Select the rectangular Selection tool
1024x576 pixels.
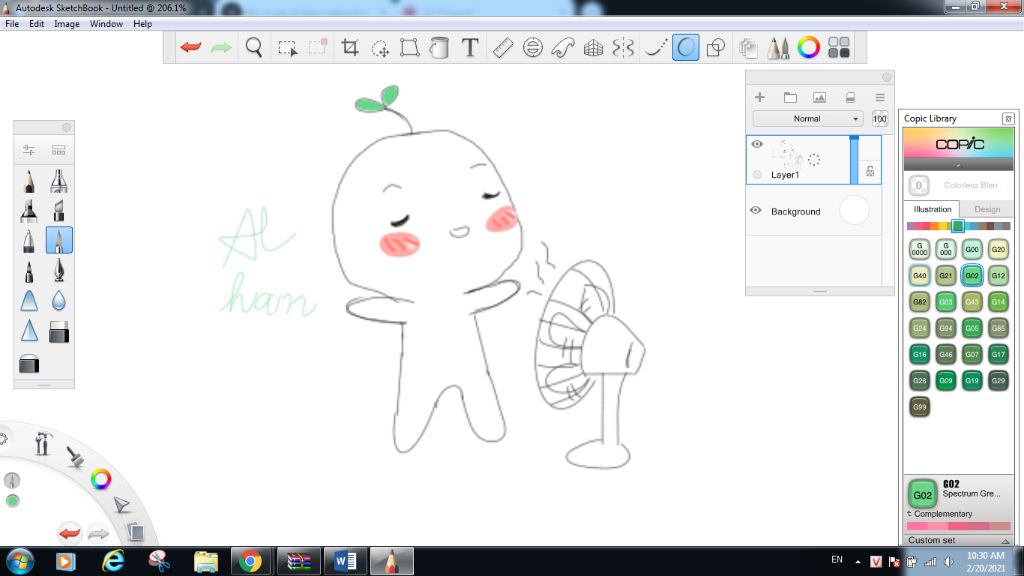click(287, 48)
